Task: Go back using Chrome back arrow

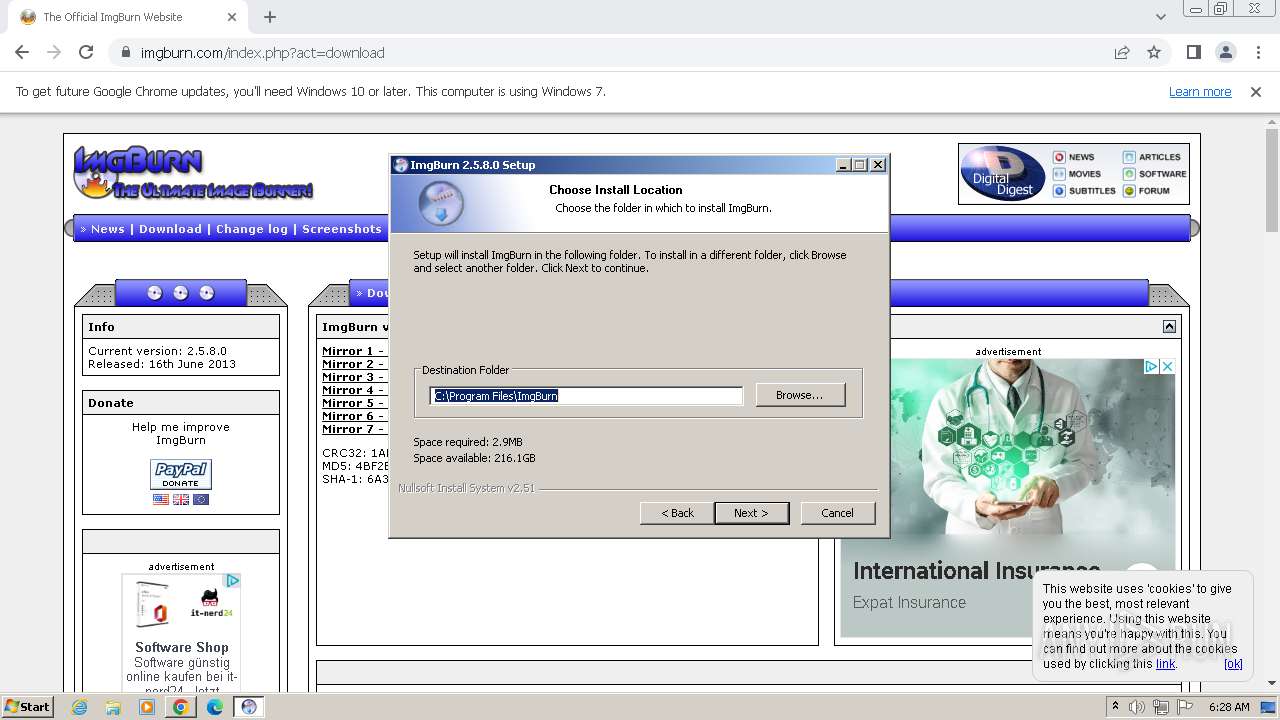Action: click(22, 53)
